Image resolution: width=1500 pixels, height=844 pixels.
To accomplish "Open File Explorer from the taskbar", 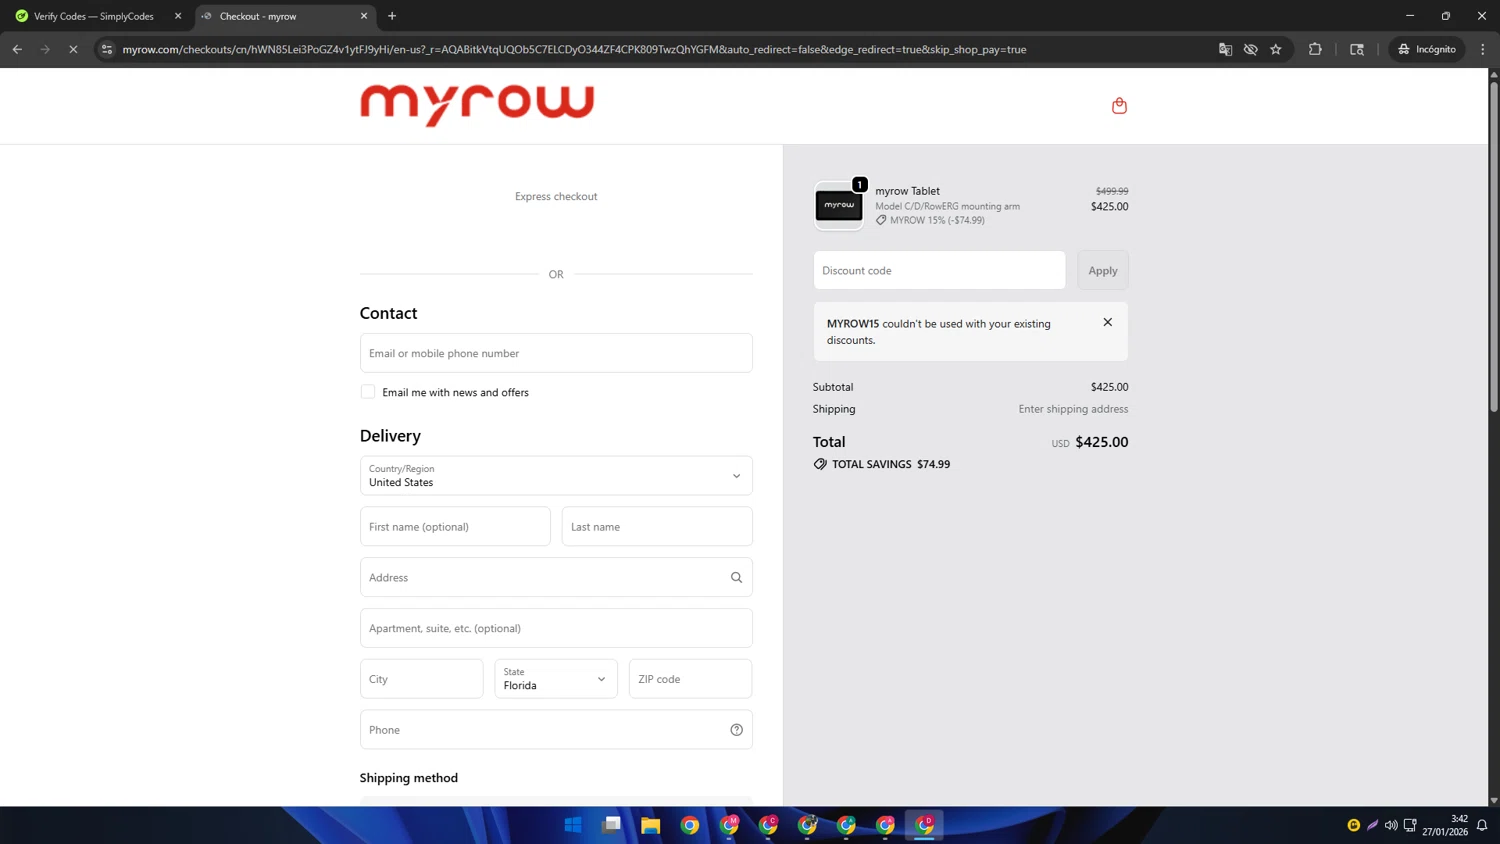I will (651, 825).
